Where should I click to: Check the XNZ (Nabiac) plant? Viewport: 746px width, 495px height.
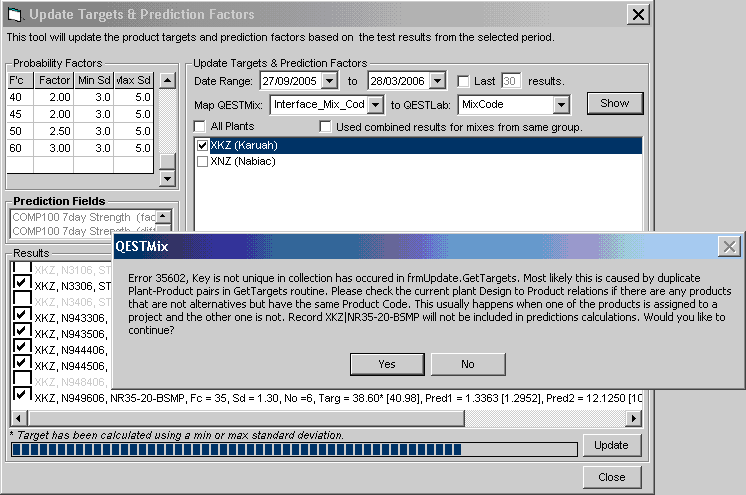click(x=203, y=161)
